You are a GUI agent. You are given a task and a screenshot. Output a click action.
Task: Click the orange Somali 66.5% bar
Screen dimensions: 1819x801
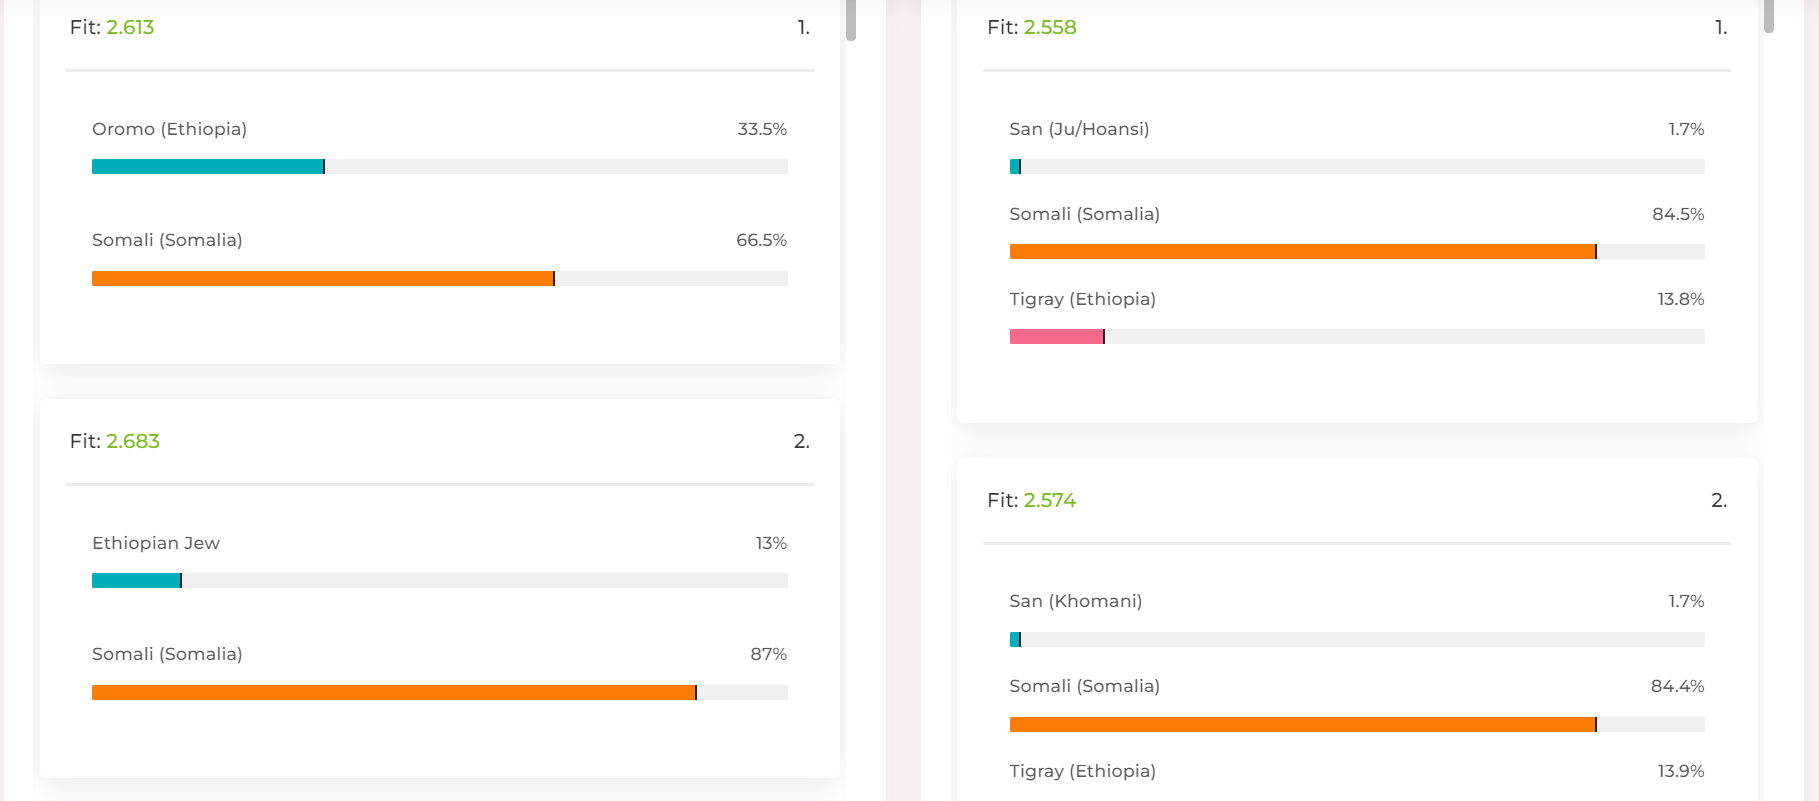point(322,279)
